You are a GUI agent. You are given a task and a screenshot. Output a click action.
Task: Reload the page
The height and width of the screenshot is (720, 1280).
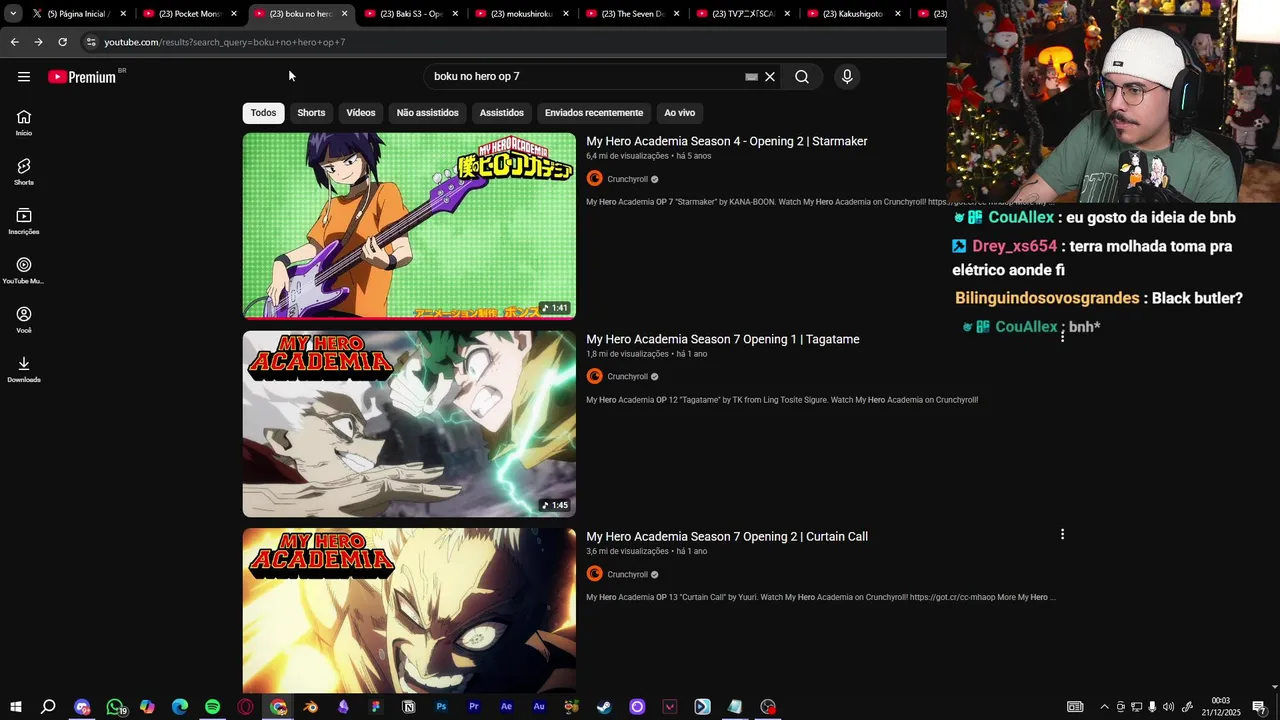[x=62, y=42]
